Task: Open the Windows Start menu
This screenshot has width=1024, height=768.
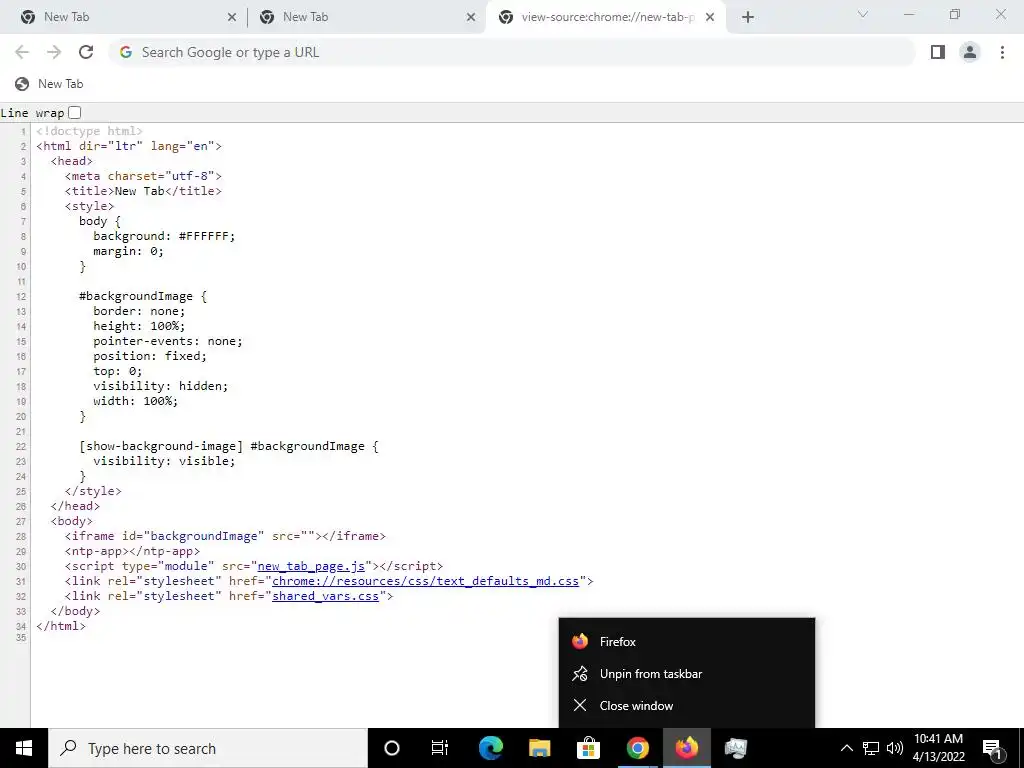Action: click(24, 748)
